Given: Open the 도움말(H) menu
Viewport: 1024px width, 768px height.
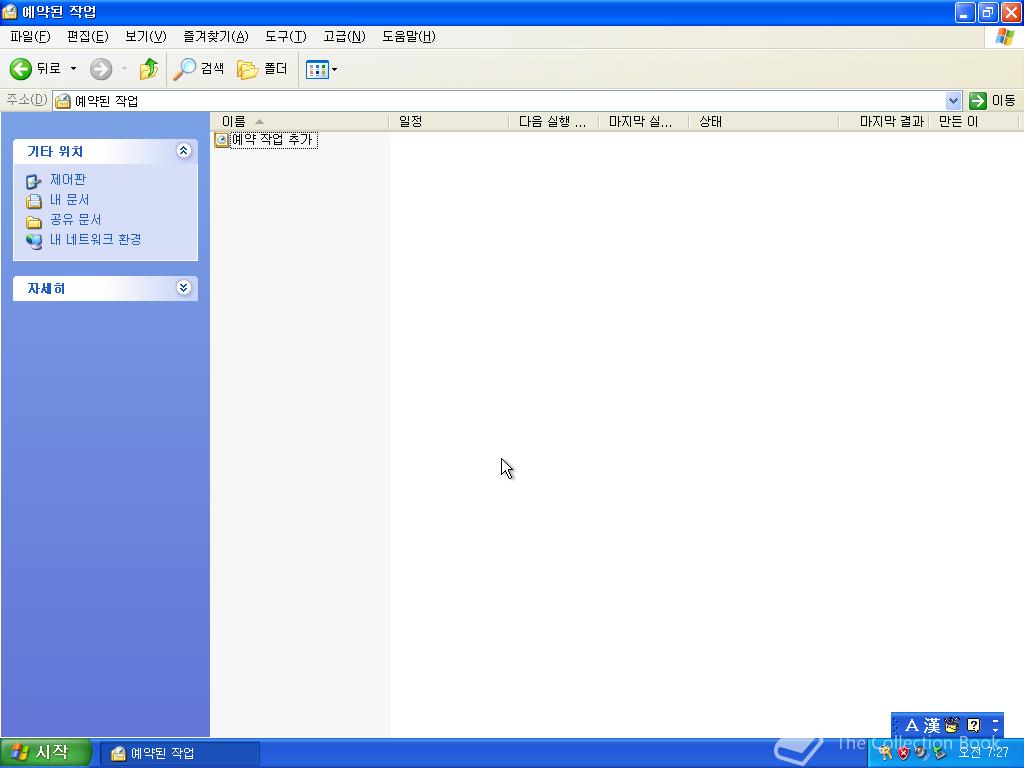Looking at the screenshot, I should point(409,37).
